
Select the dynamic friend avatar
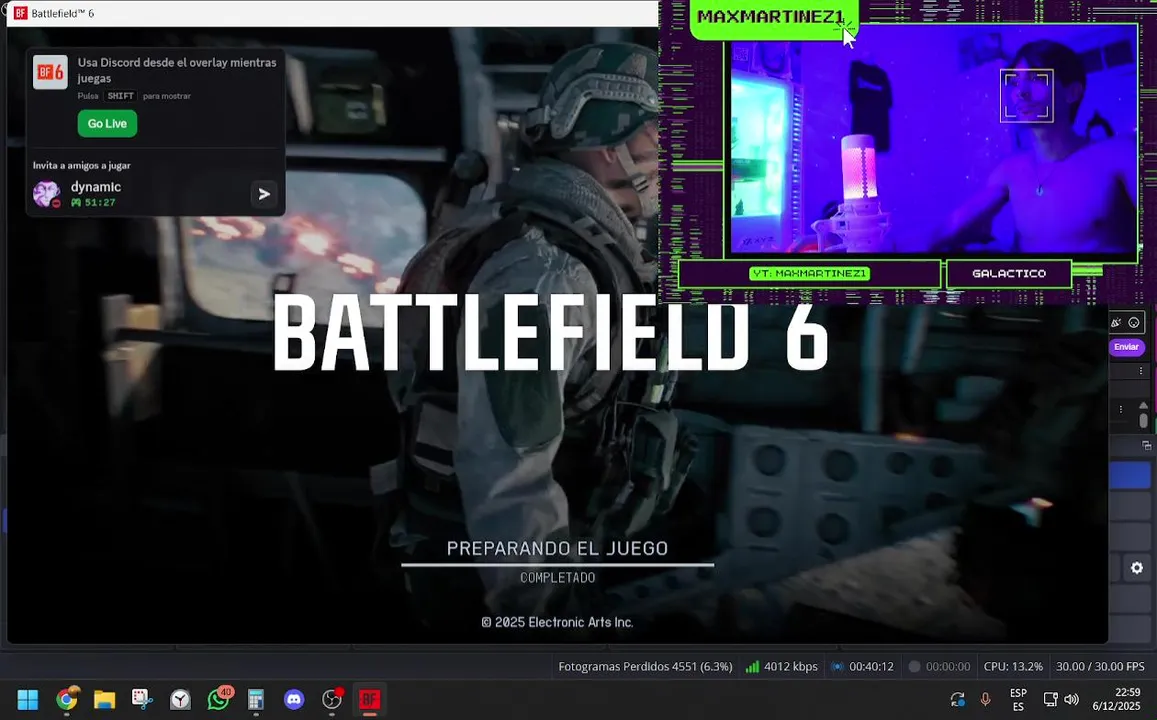tap(46, 193)
